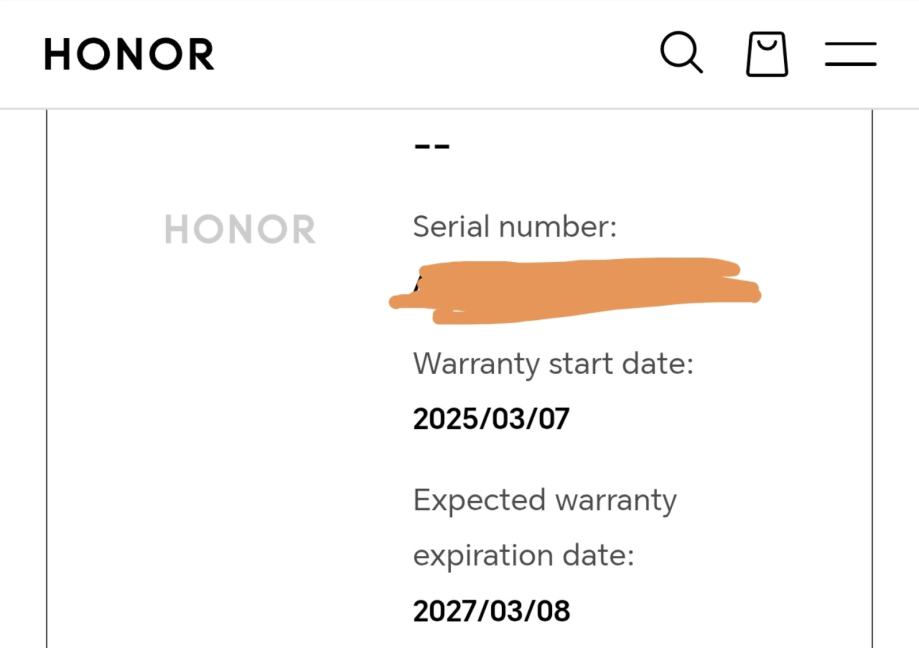Click the word "Warranty" in start date label

(477, 364)
